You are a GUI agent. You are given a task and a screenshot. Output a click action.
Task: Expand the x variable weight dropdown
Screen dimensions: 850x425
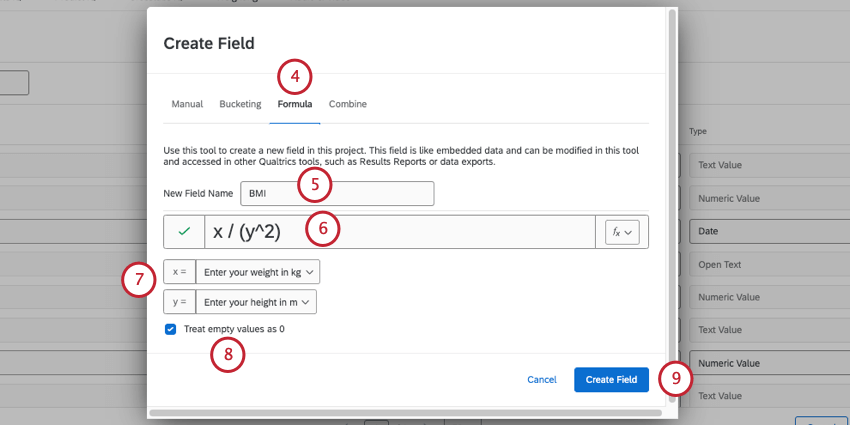(x=258, y=271)
